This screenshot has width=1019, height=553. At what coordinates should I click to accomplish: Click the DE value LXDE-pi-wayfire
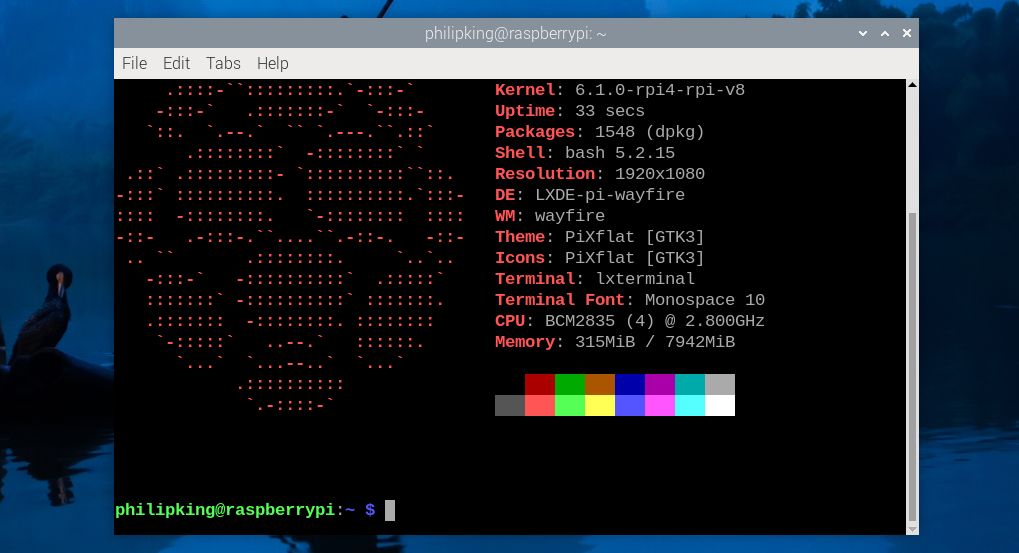point(610,195)
